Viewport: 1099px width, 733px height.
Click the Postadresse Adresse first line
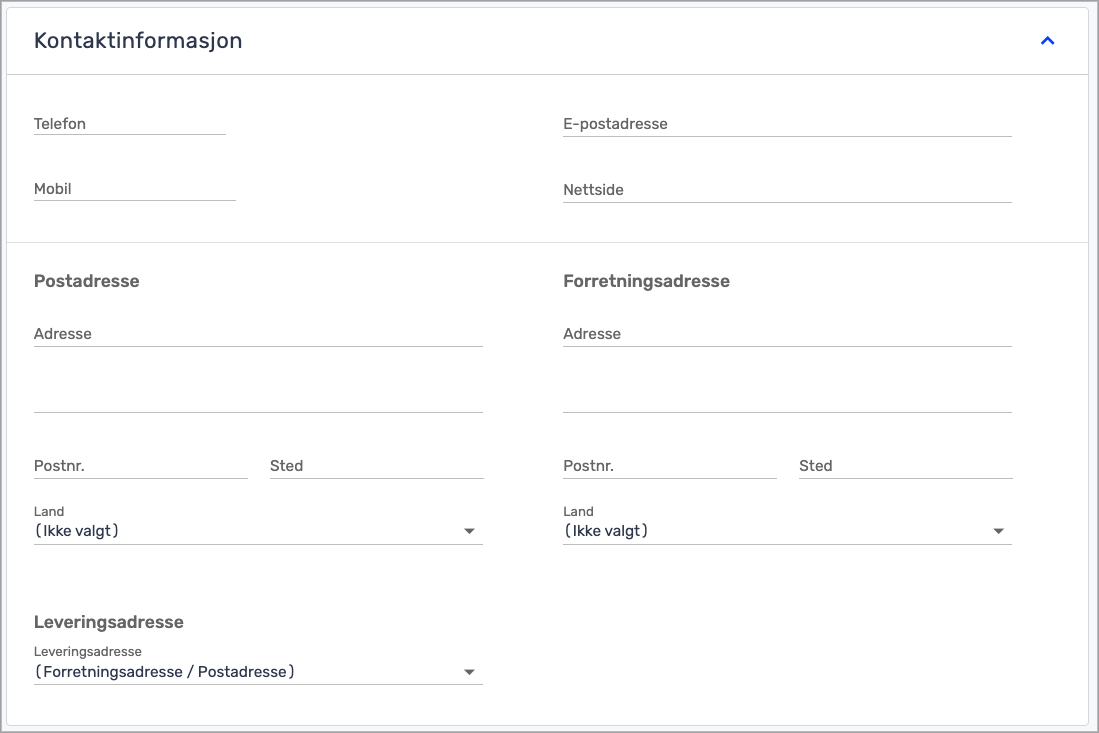point(258,334)
